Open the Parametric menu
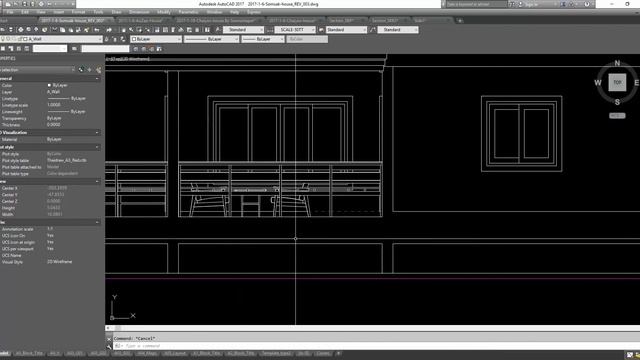 tap(188, 12)
